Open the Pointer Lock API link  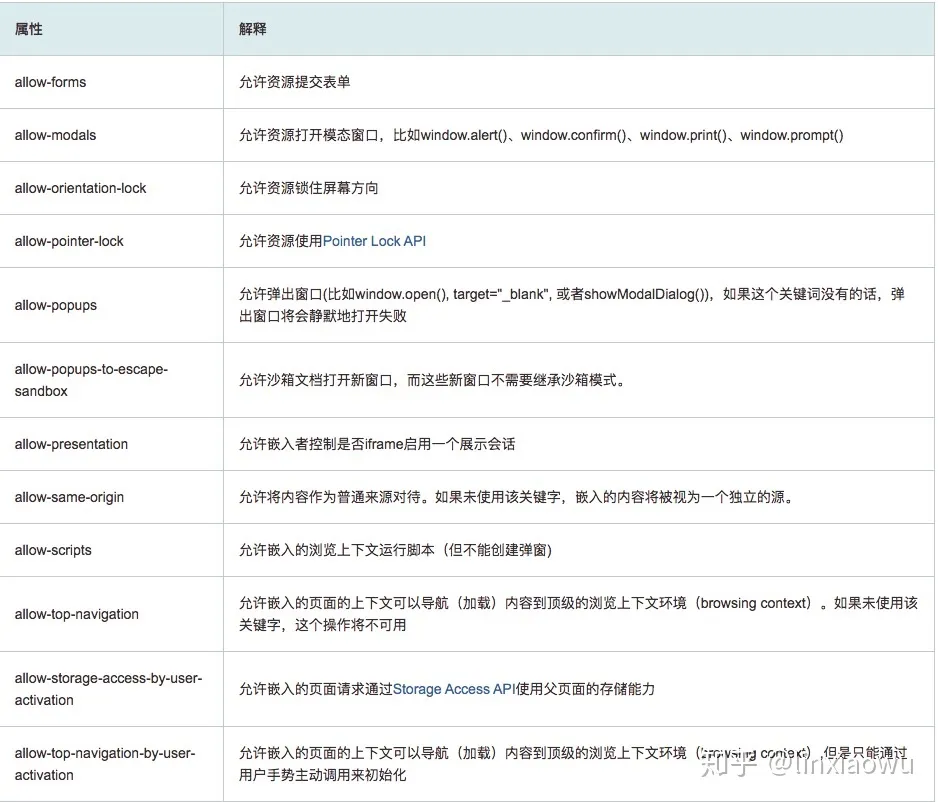(374, 241)
